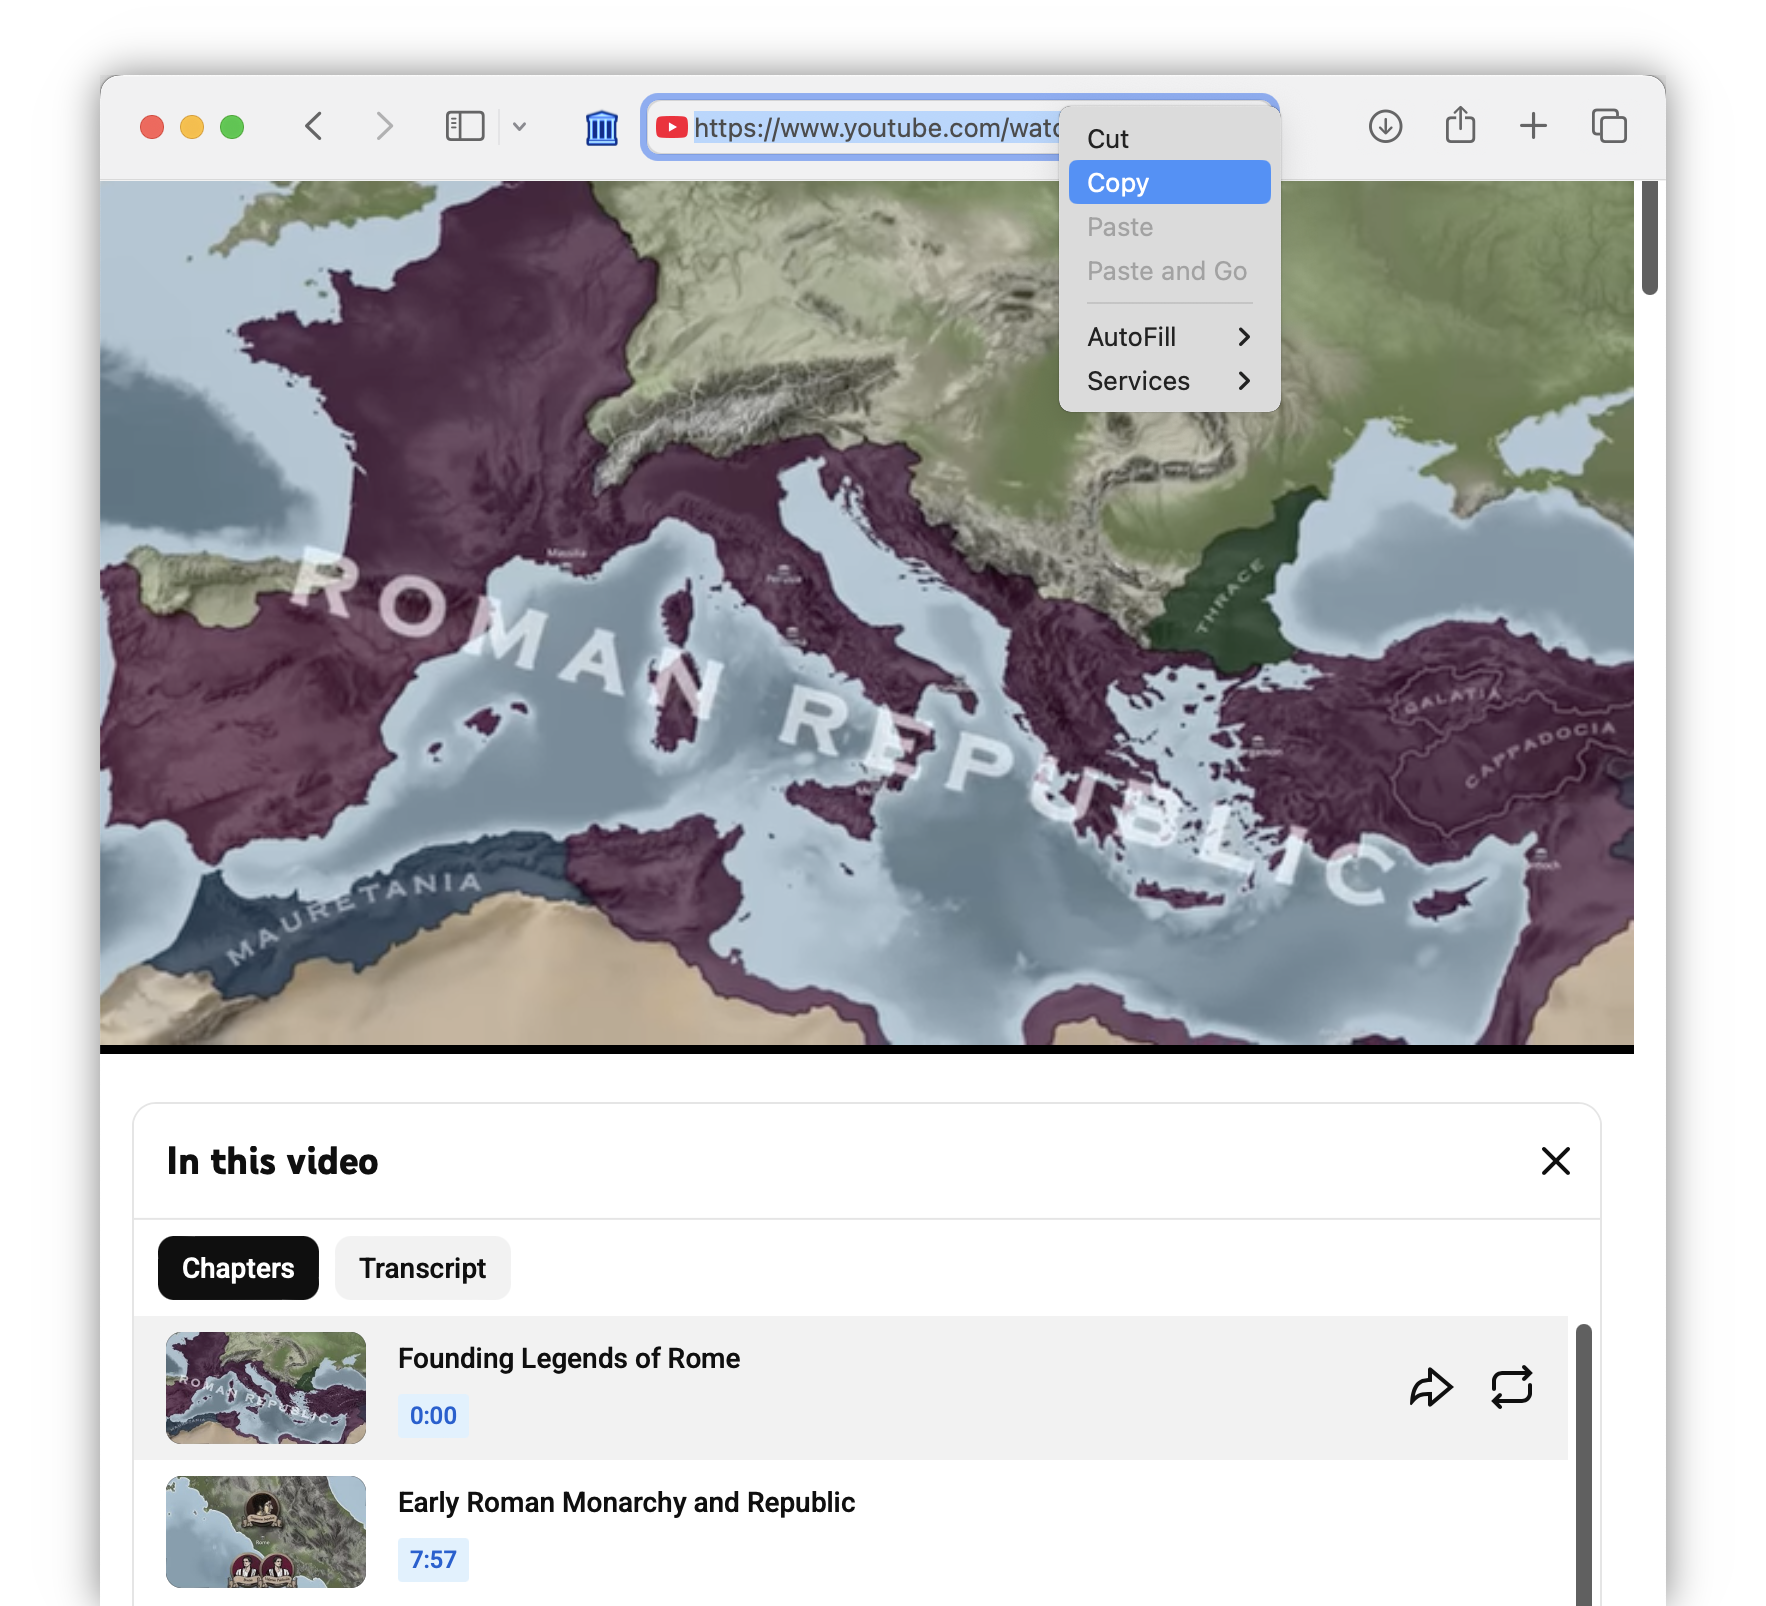Show tab overview icon
1766x1606 pixels.
pos(1609,127)
